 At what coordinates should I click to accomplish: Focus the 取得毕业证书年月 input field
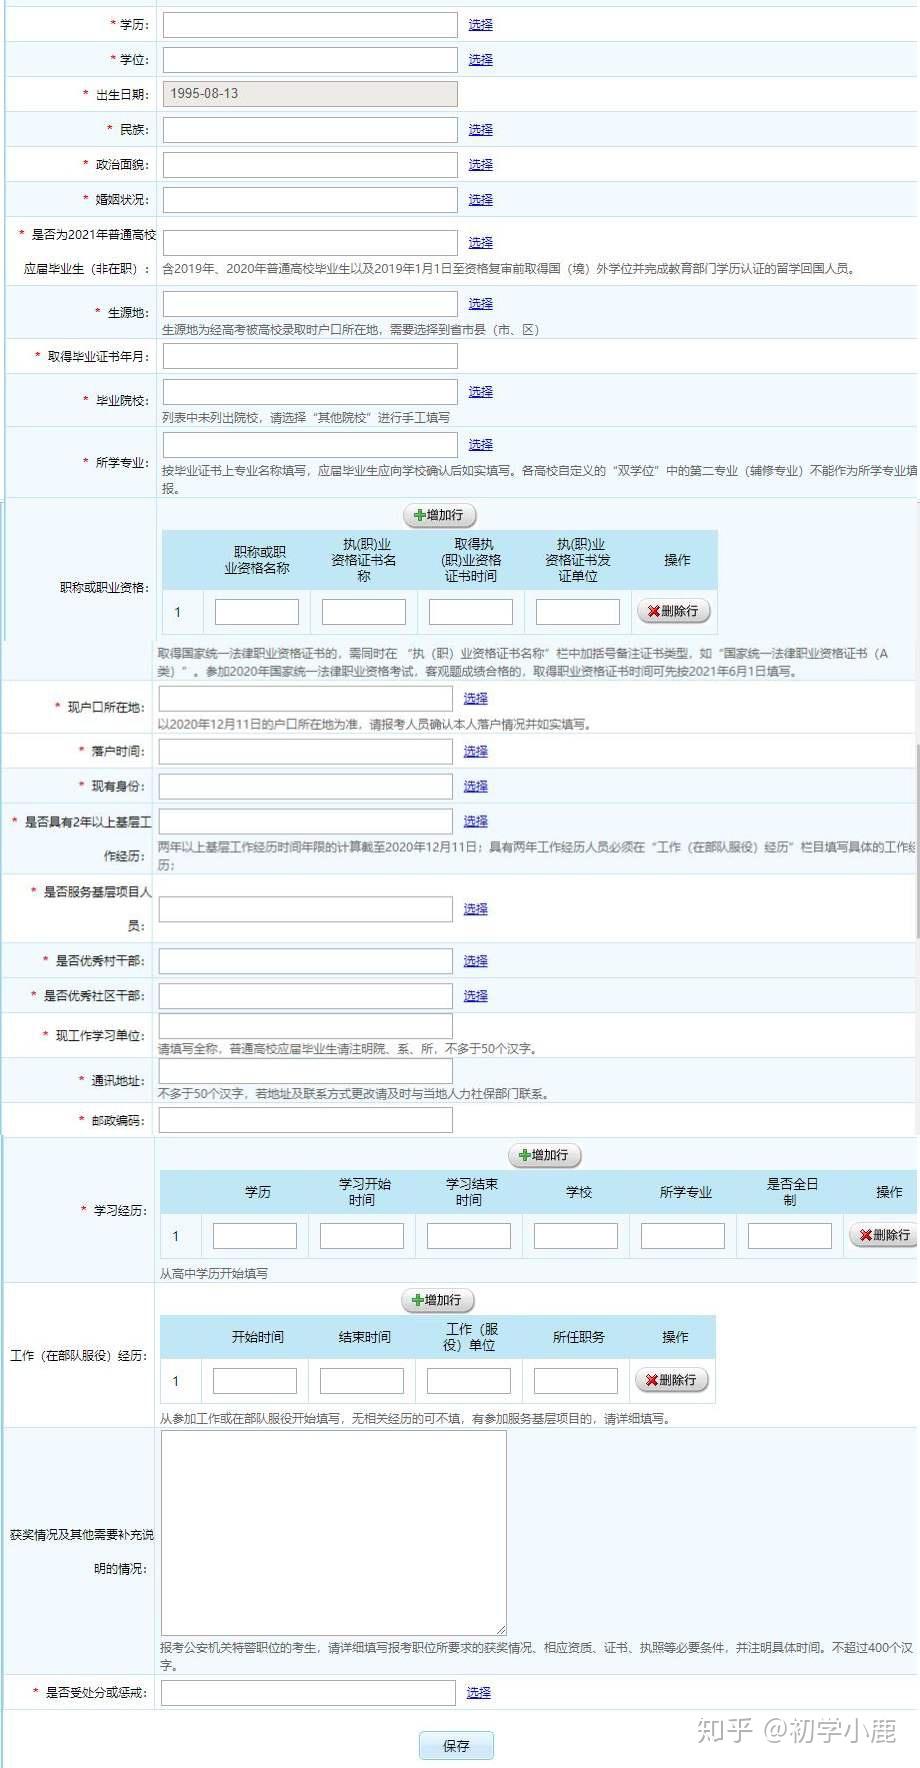coord(310,356)
